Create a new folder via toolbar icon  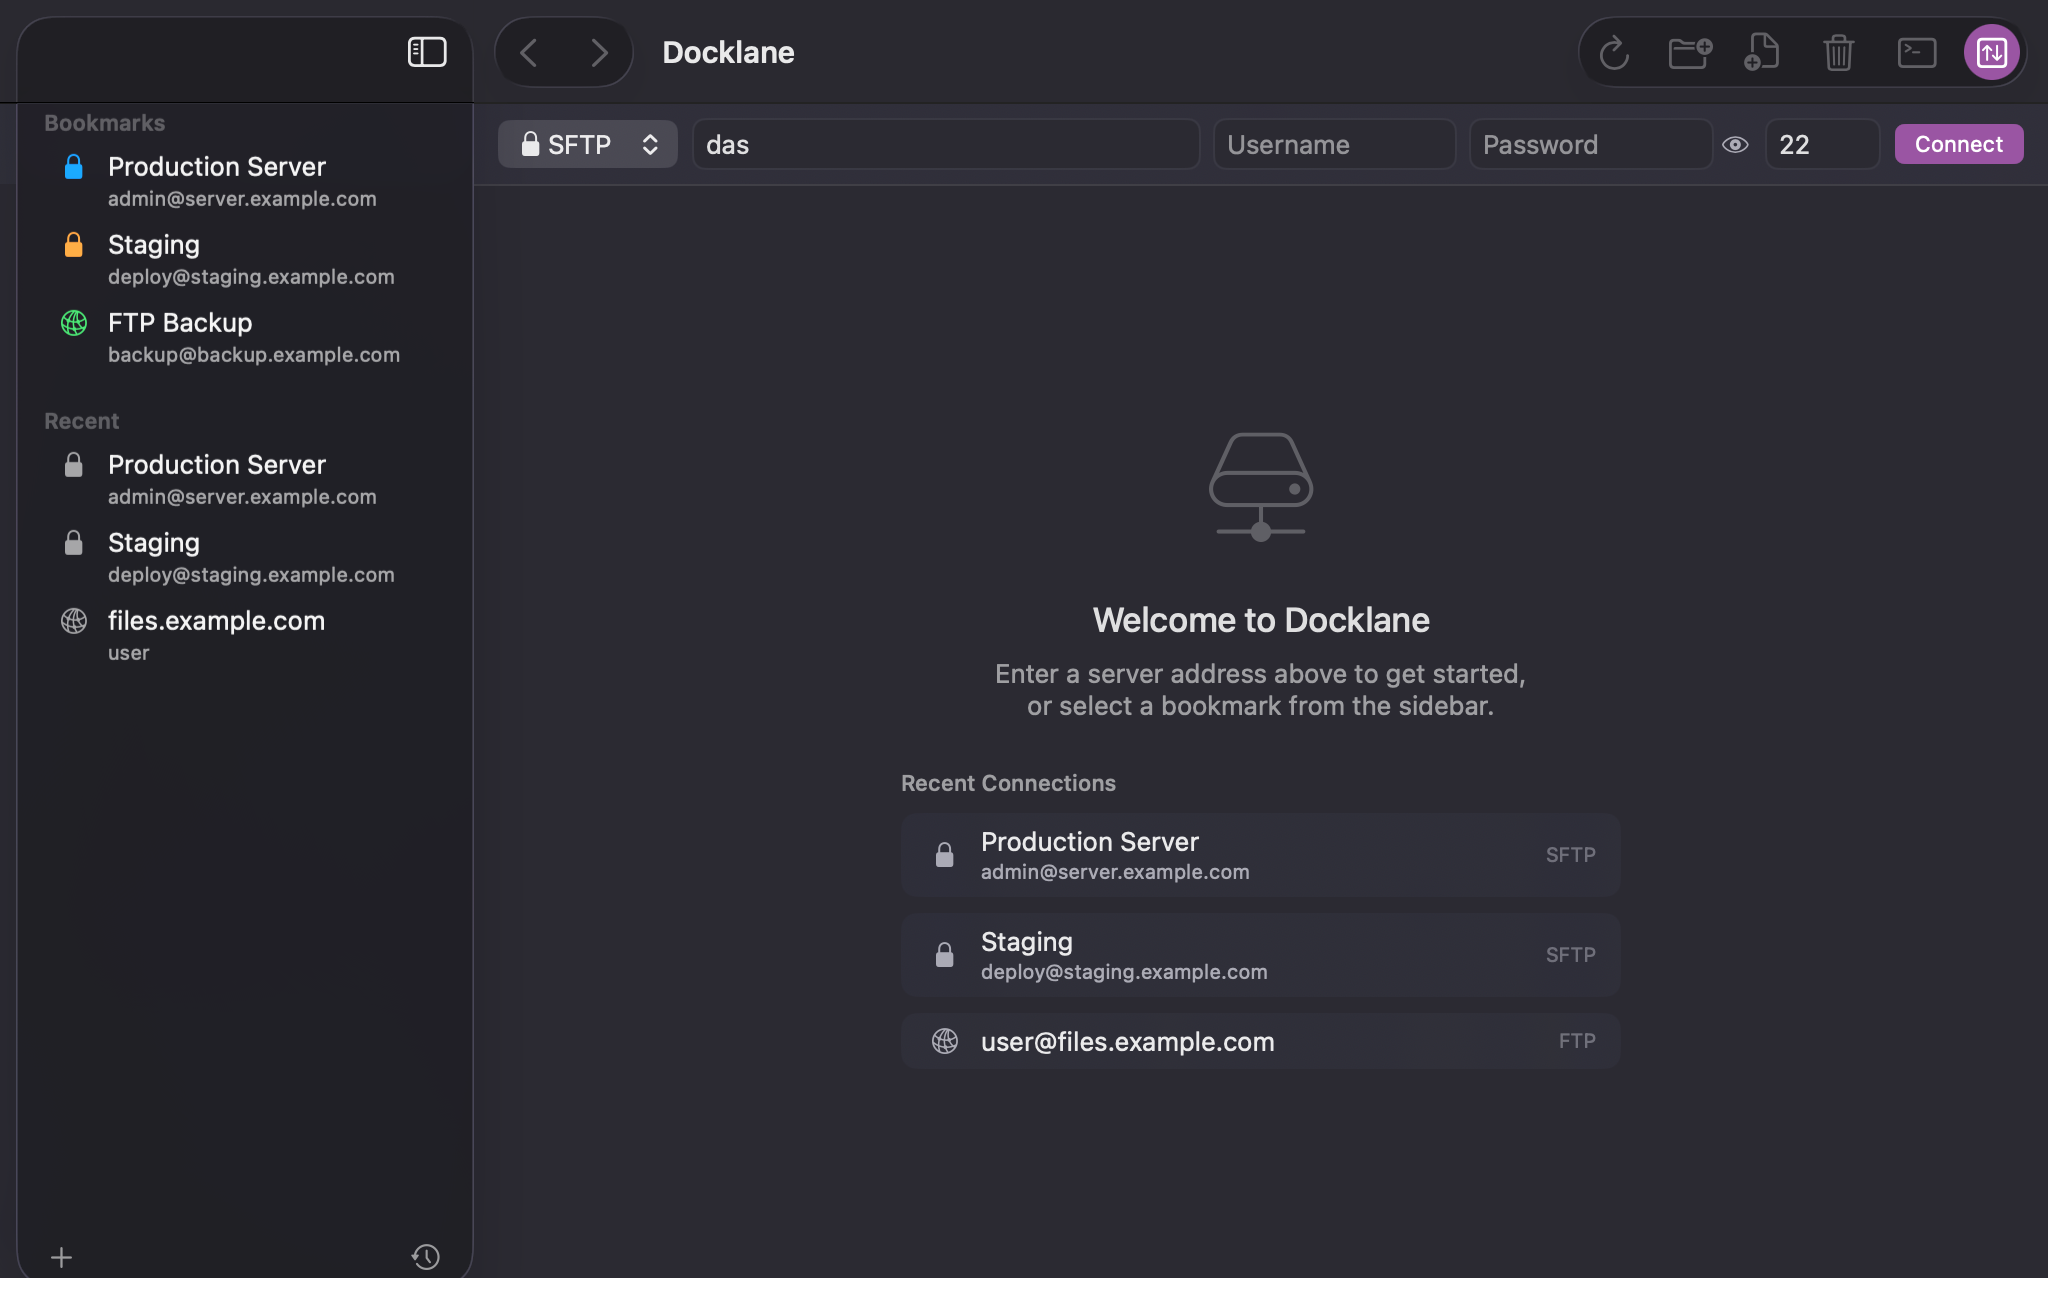pyautogui.click(x=1690, y=52)
